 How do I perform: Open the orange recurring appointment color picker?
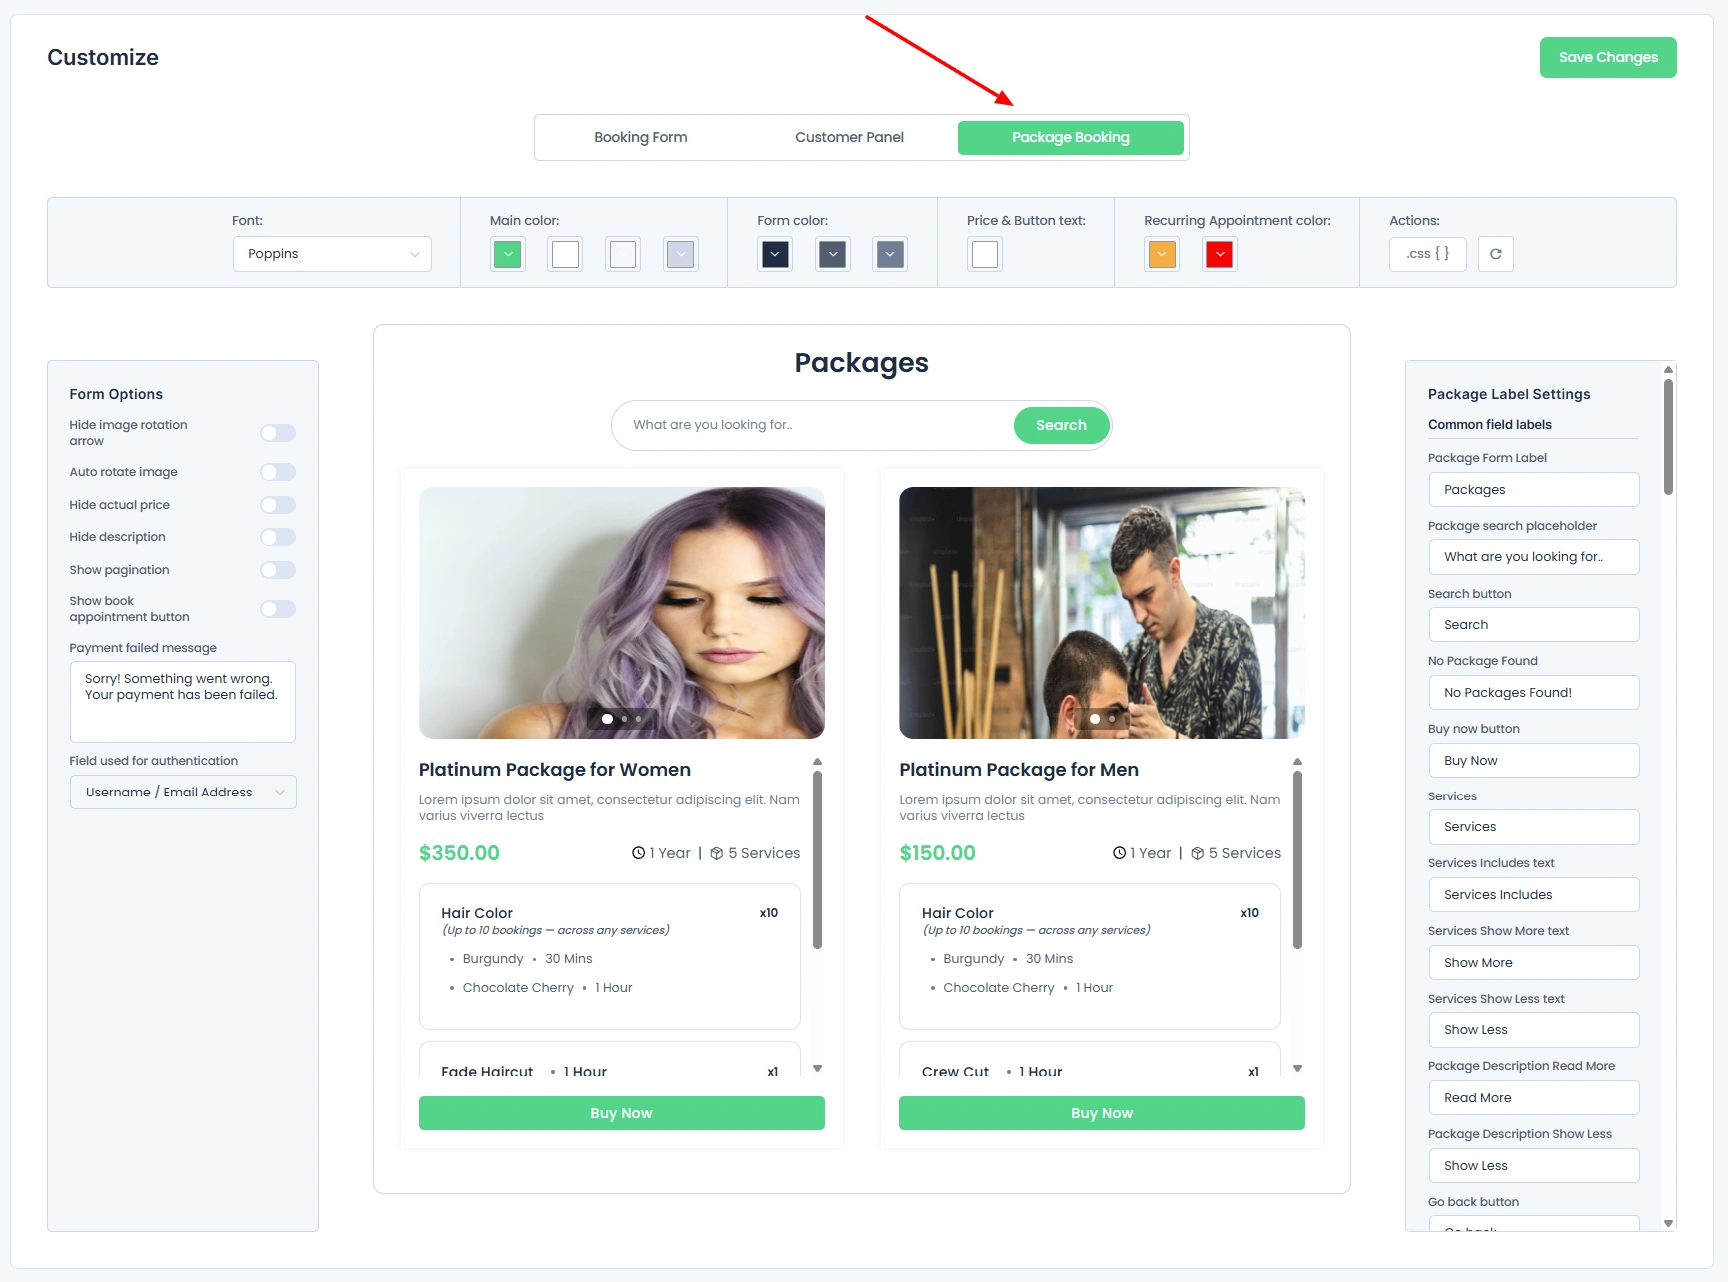pos(1162,254)
